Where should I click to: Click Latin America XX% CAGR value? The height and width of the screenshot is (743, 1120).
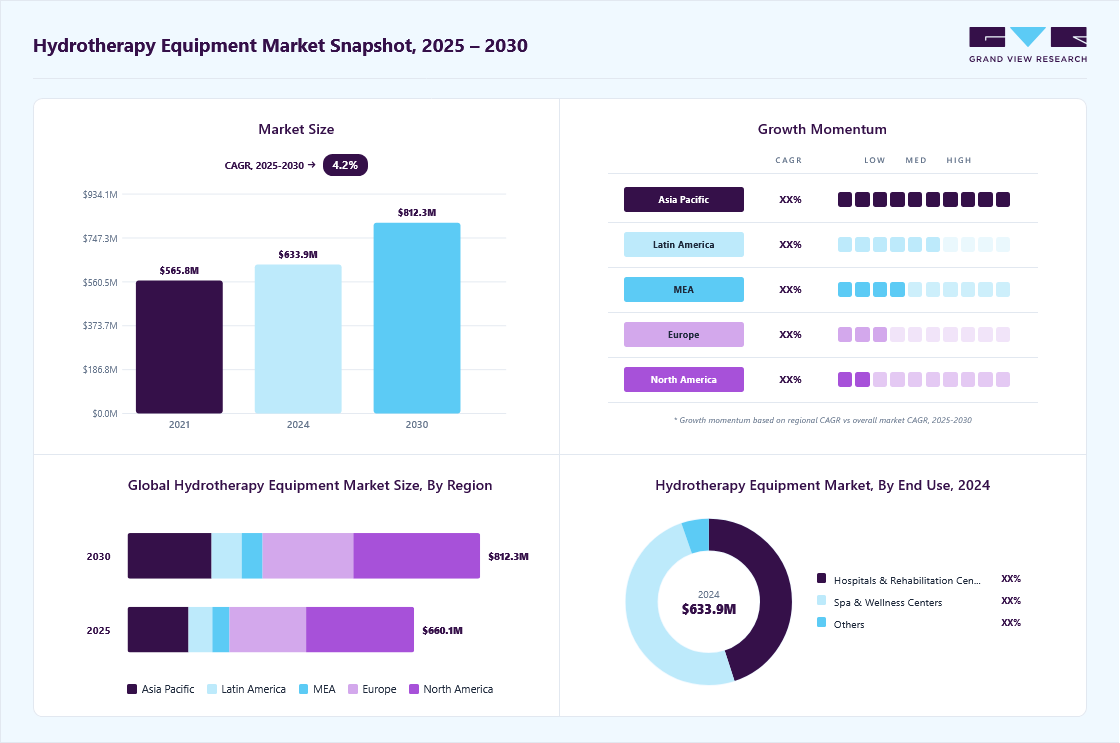pos(790,244)
